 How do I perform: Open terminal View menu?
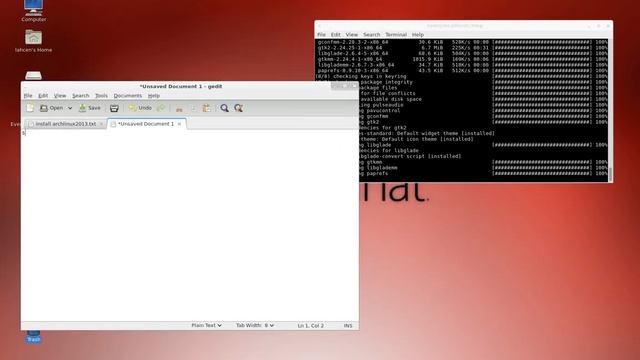coord(351,35)
